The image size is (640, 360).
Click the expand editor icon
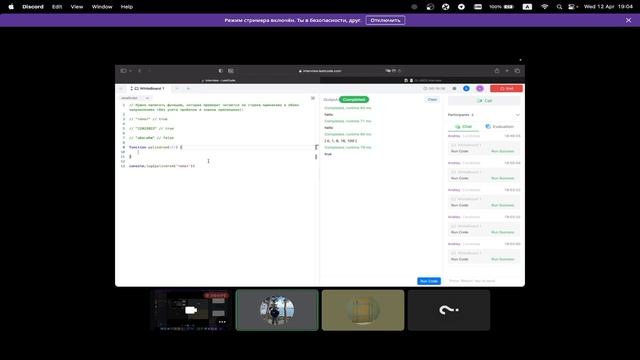click(313, 98)
